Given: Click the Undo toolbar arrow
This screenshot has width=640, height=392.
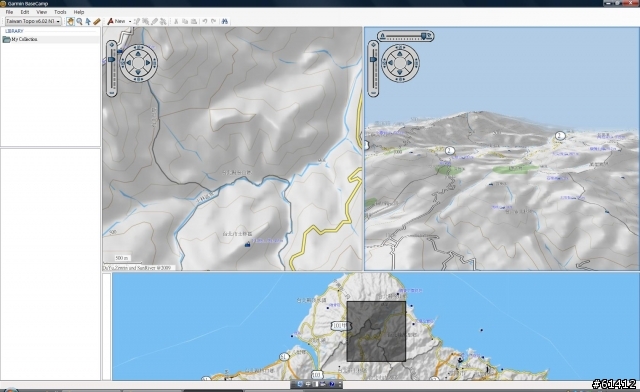Looking at the screenshot, I should click(x=205, y=21).
